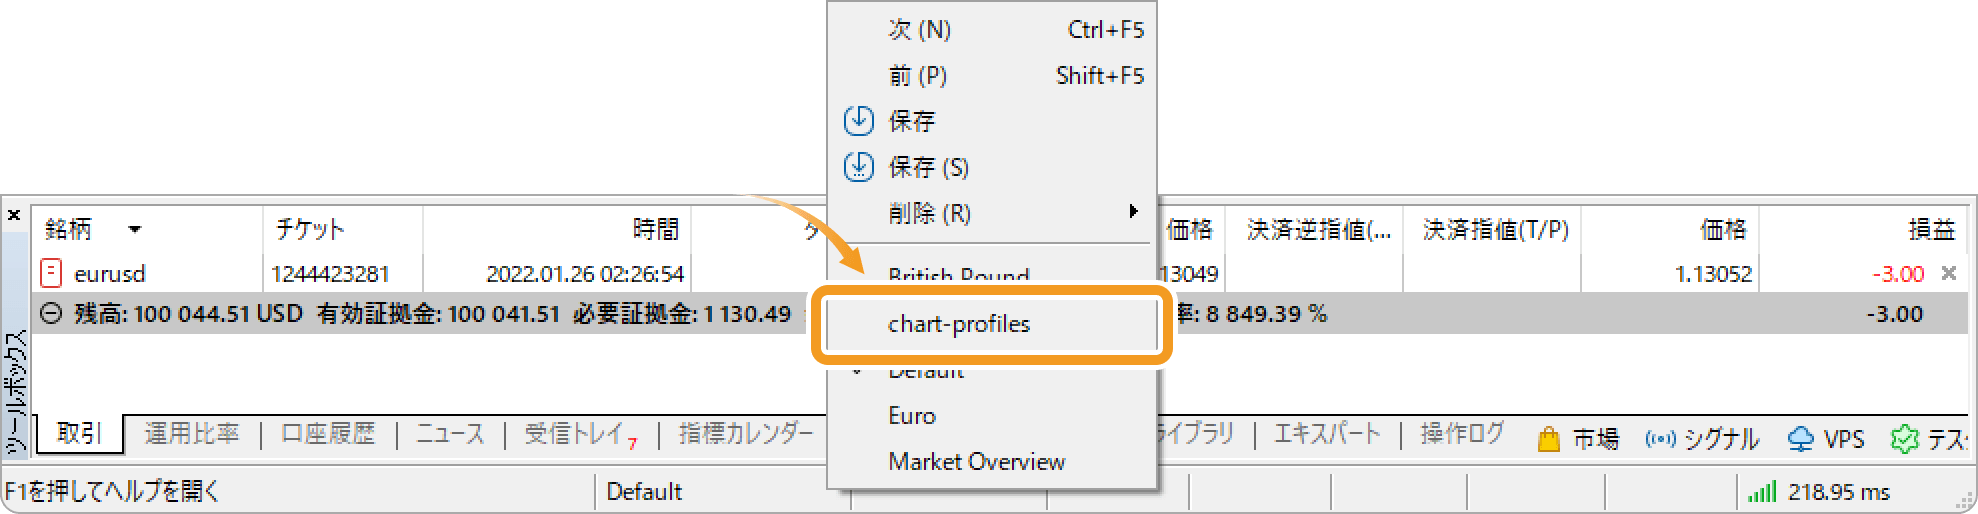Click the eurusd symbol cell
Image resolution: width=1978 pixels, height=514 pixels.
(x=110, y=274)
